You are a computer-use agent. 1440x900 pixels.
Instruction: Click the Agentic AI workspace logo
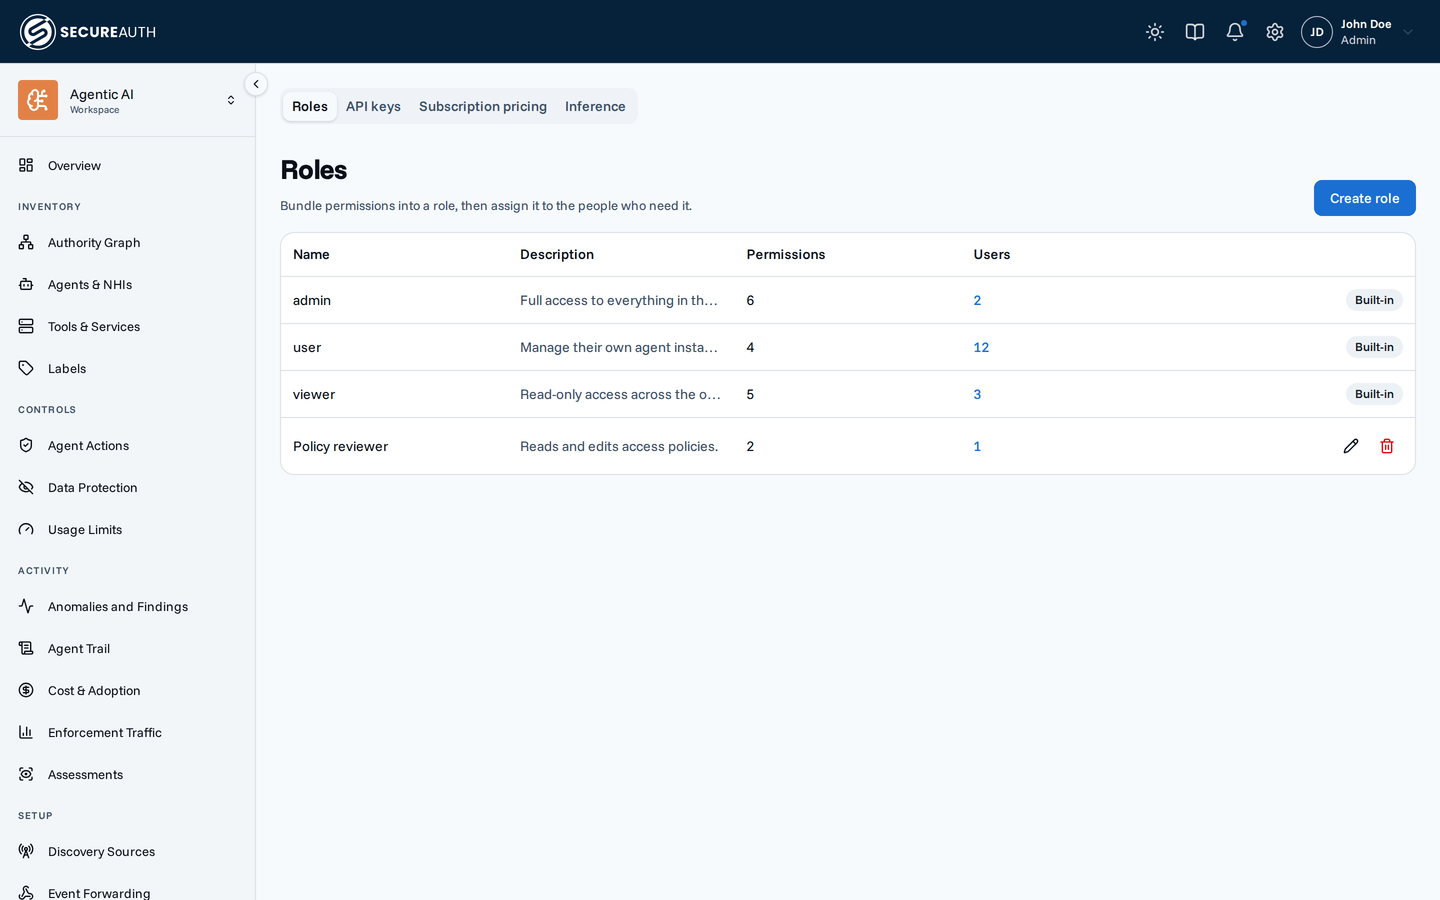(38, 100)
